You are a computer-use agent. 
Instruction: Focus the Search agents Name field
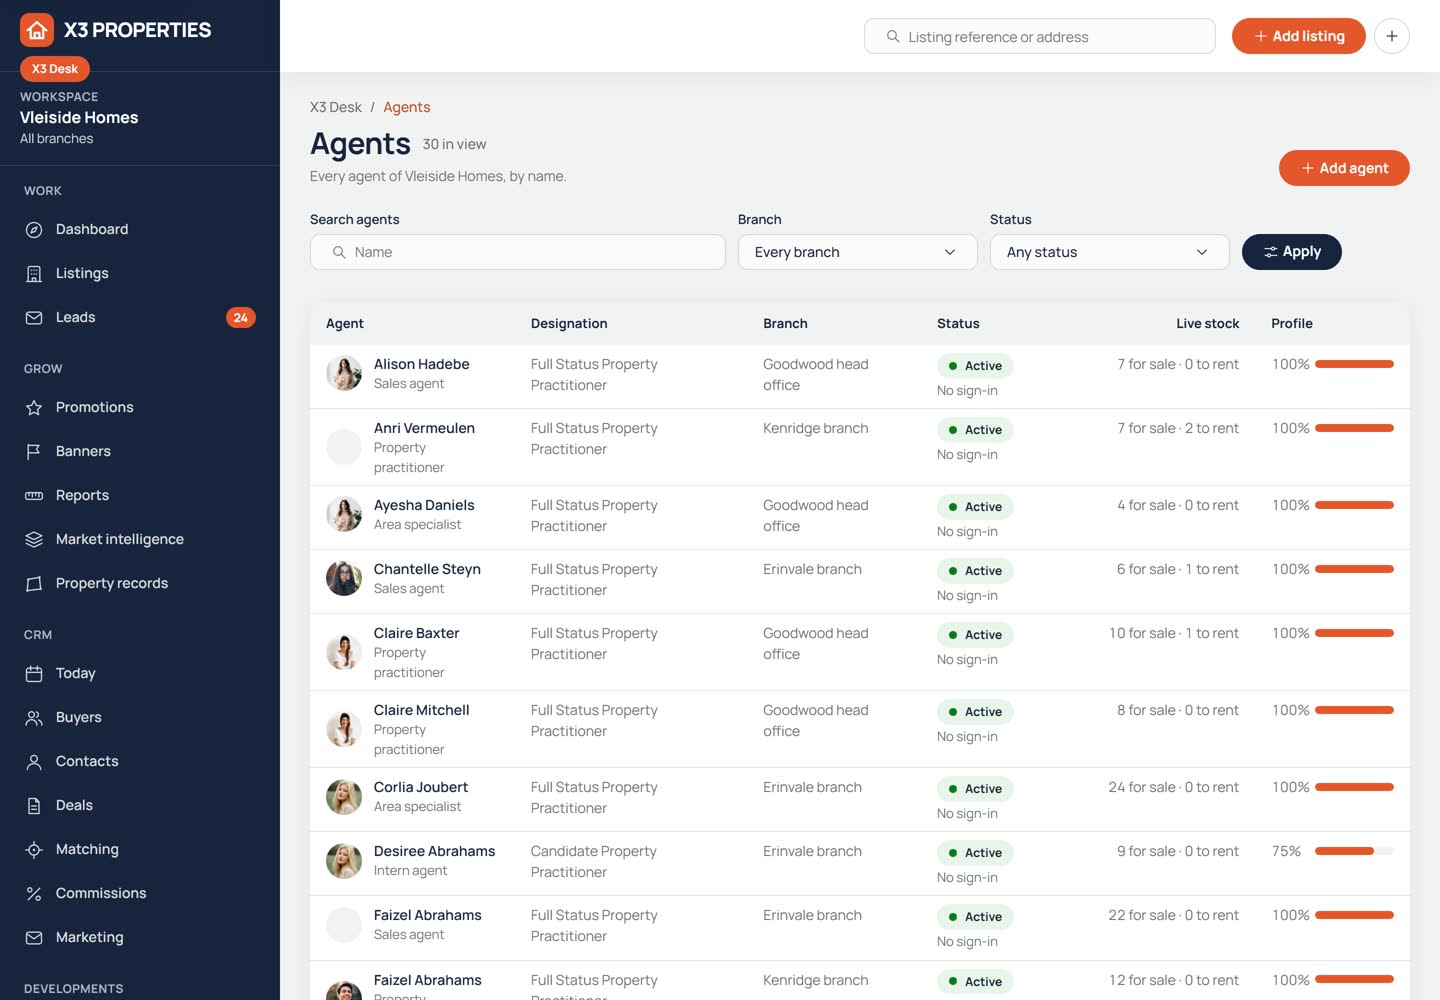click(517, 252)
